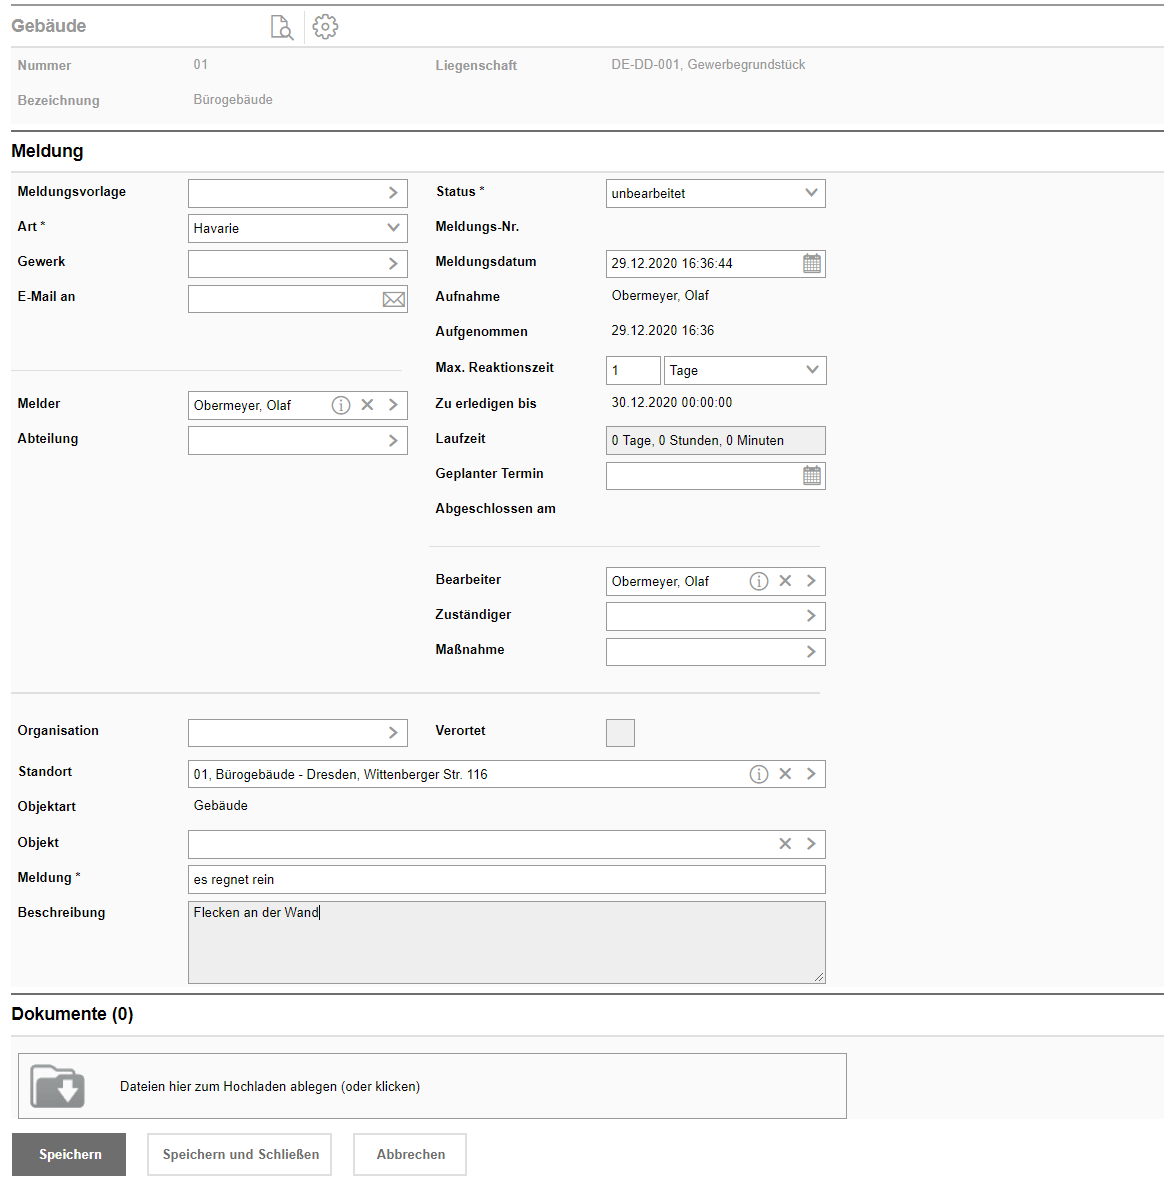Open Meldungsvorlage selection arrow
The width and height of the screenshot is (1164, 1190).
point(393,193)
